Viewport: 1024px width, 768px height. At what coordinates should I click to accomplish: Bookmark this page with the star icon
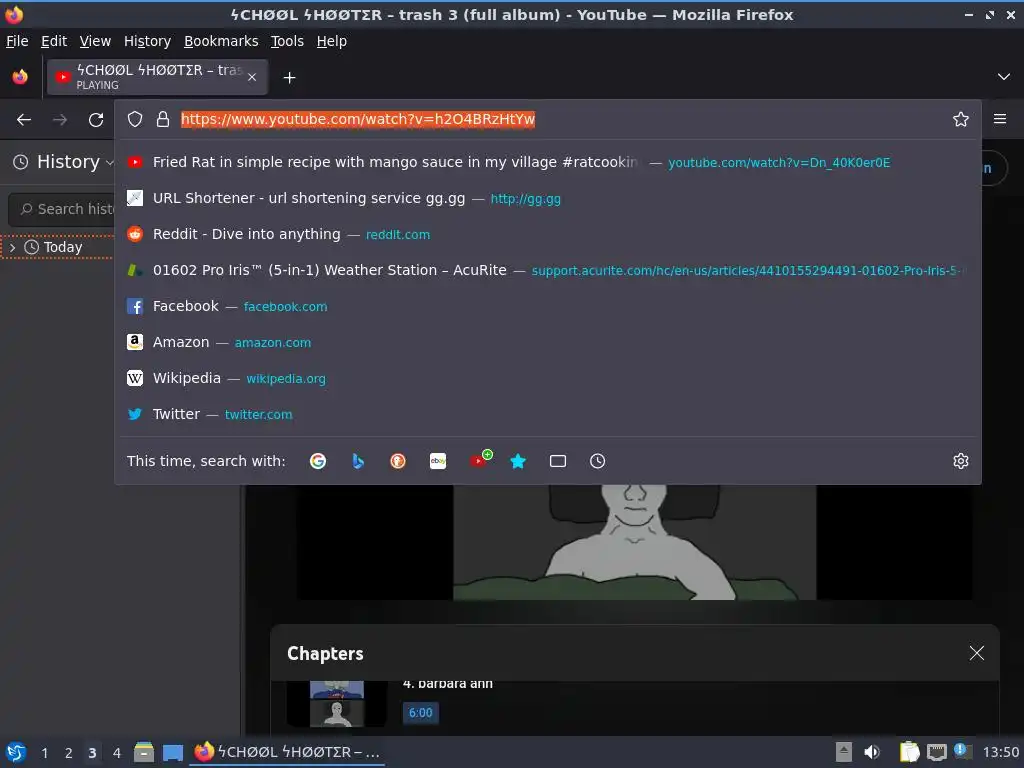tap(961, 119)
